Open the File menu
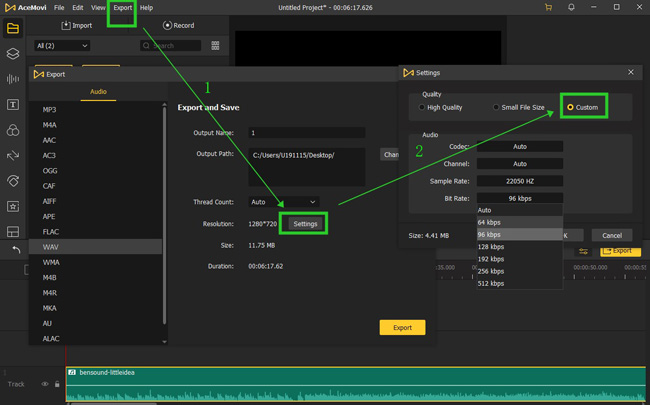 (59, 8)
